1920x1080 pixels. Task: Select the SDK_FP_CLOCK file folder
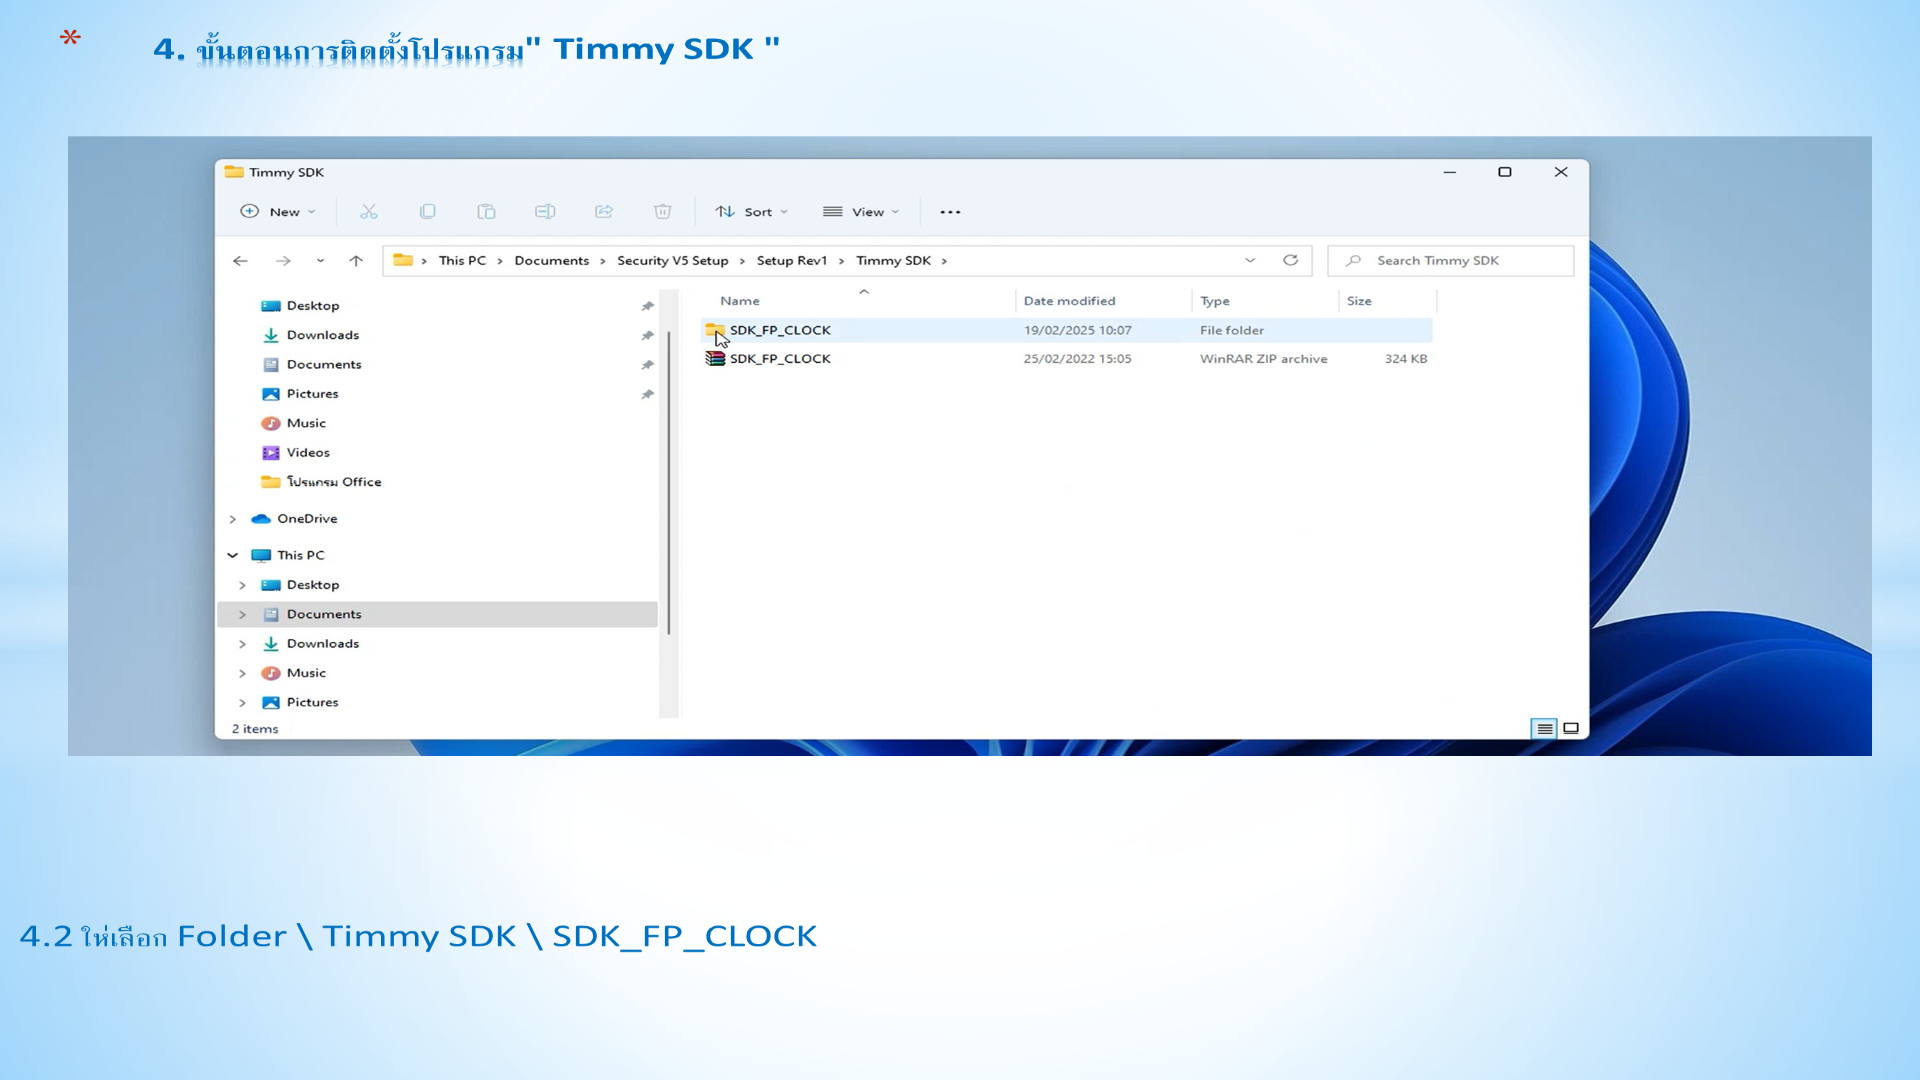pyautogui.click(x=1067, y=330)
